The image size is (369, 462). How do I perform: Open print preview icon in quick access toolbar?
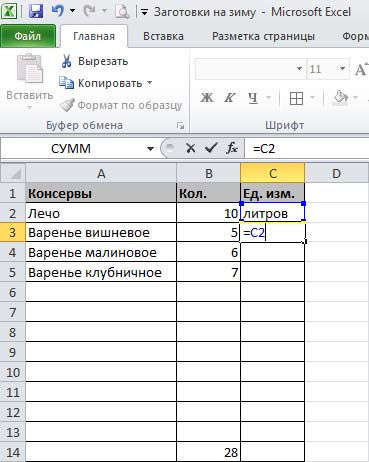(122, 12)
